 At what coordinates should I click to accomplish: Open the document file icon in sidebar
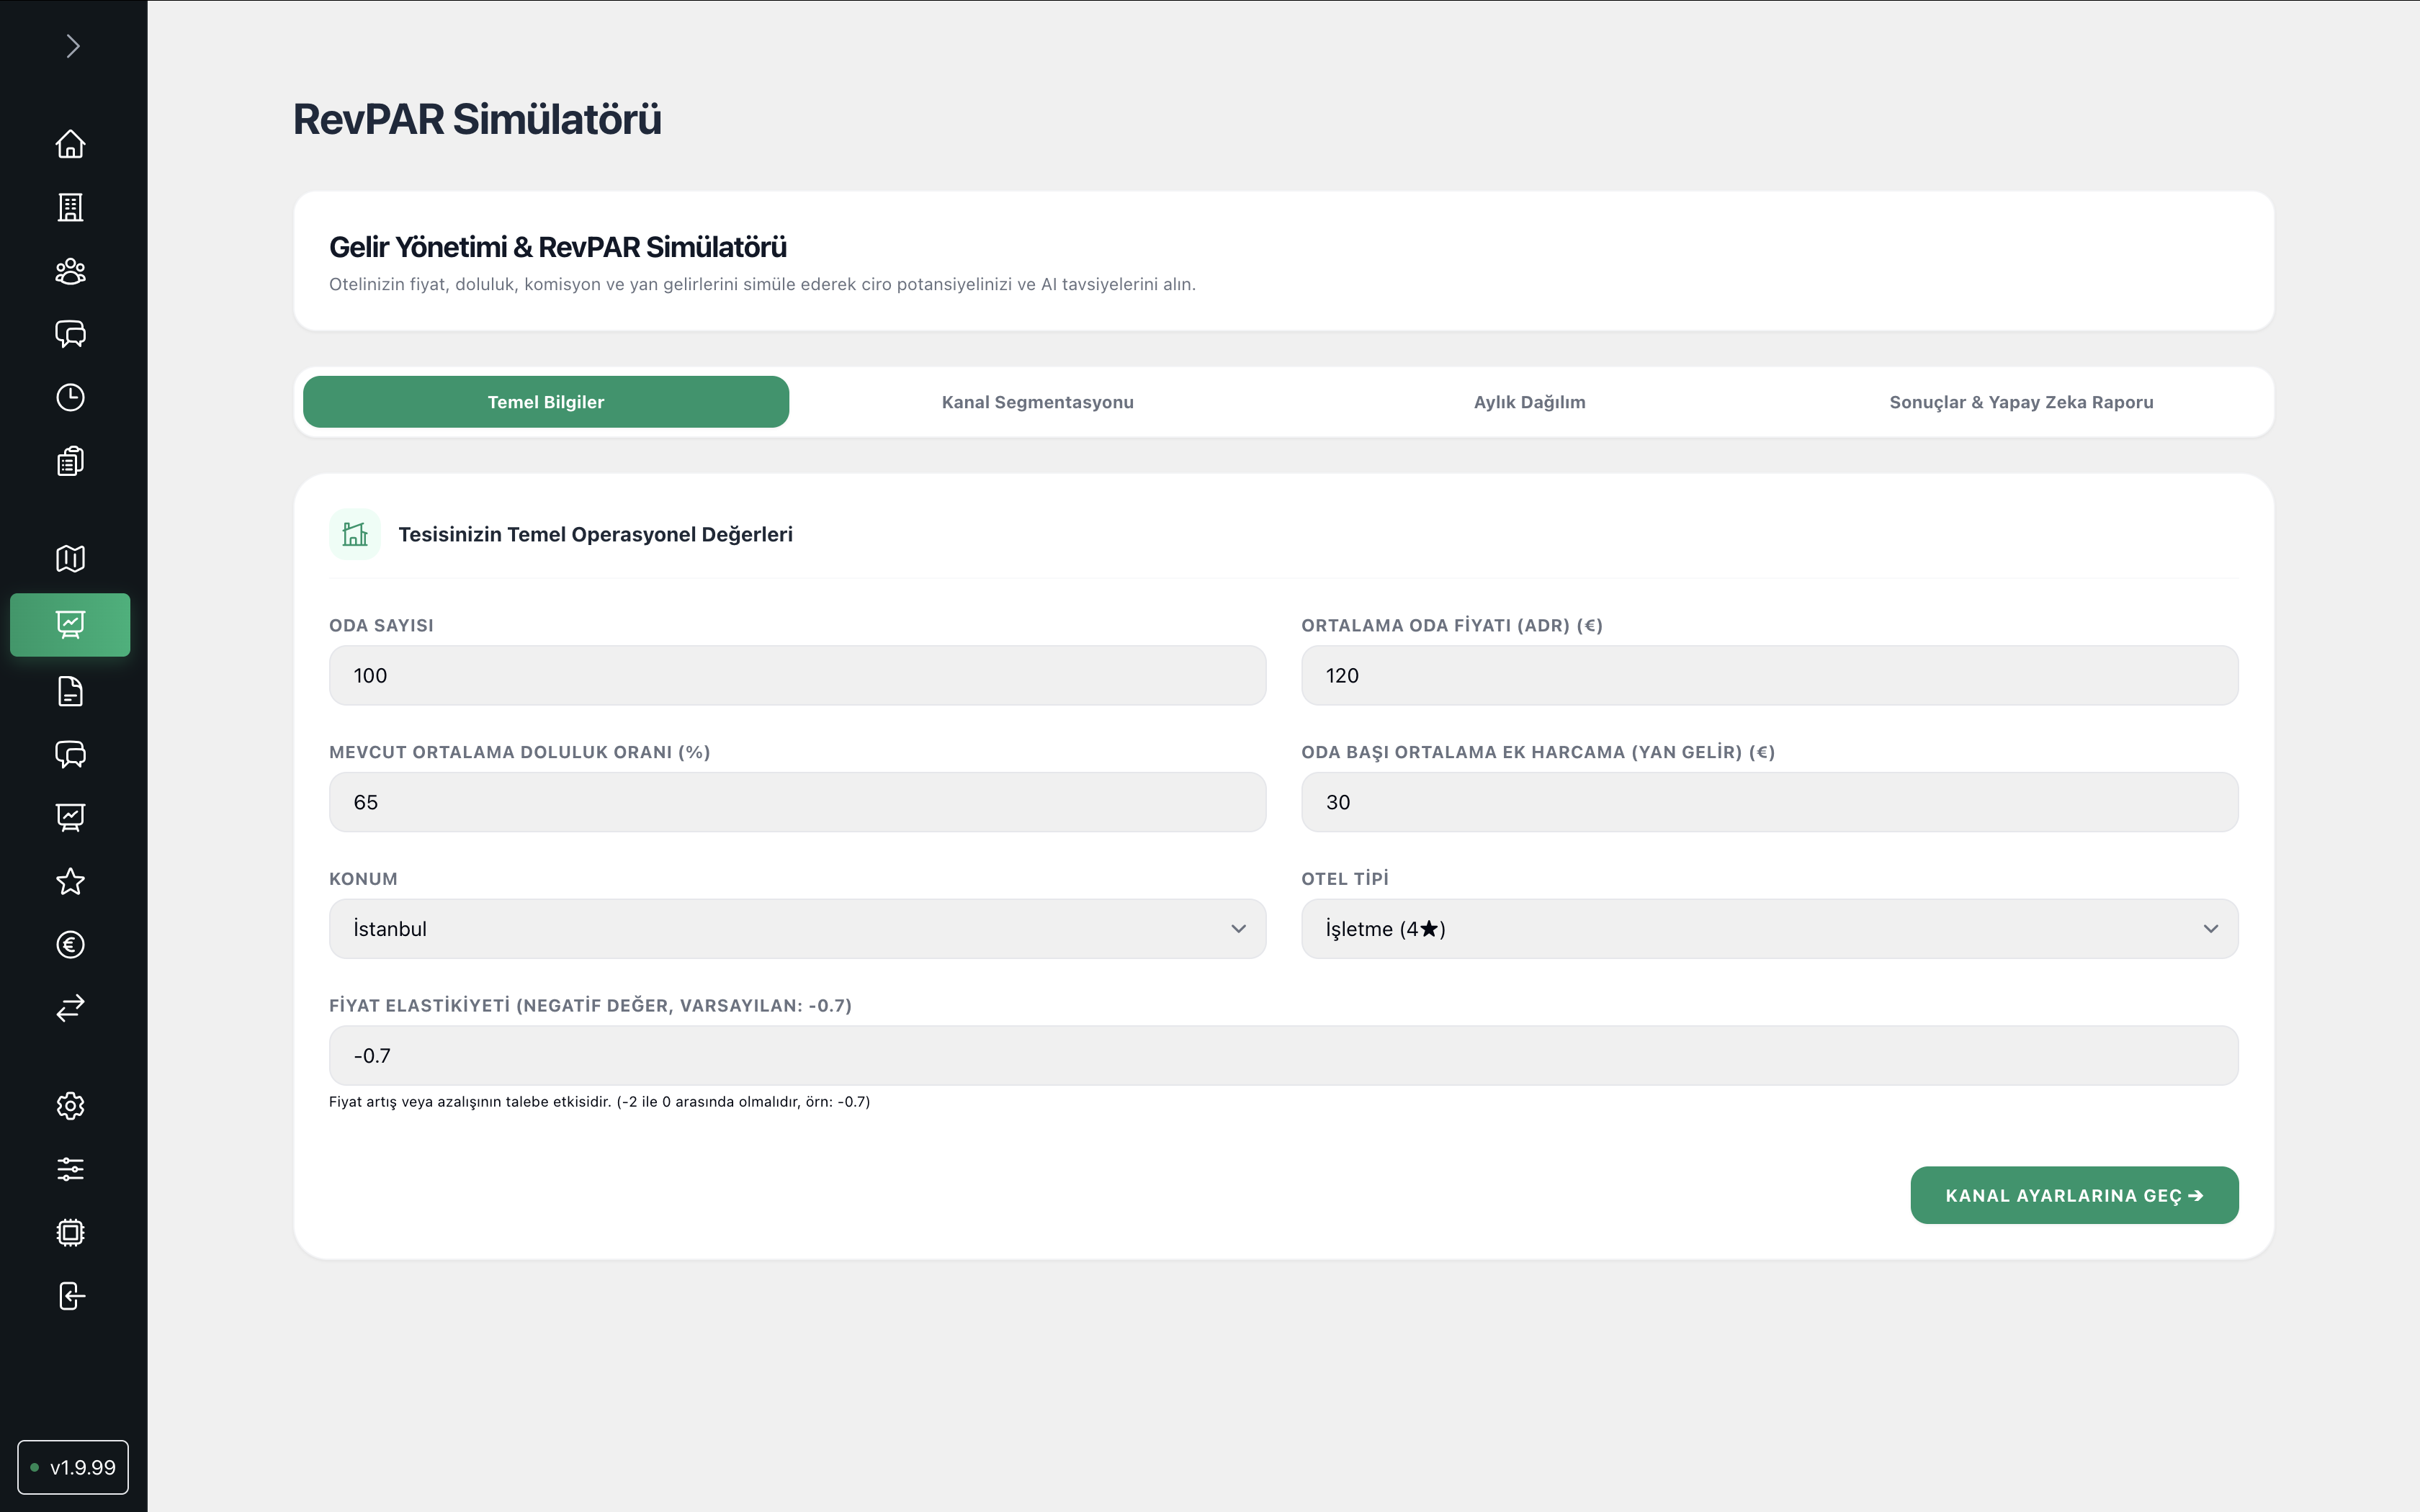tap(70, 691)
